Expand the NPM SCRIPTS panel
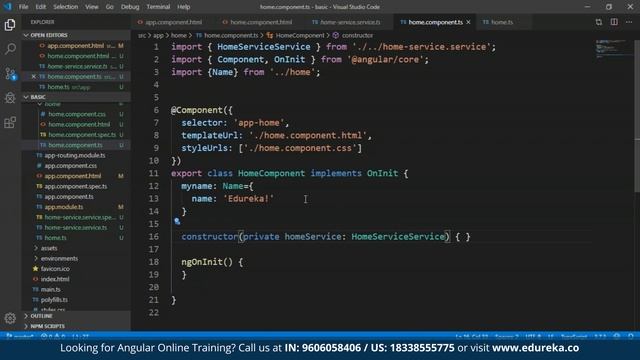The height and width of the screenshot is (360, 640). 76,326
